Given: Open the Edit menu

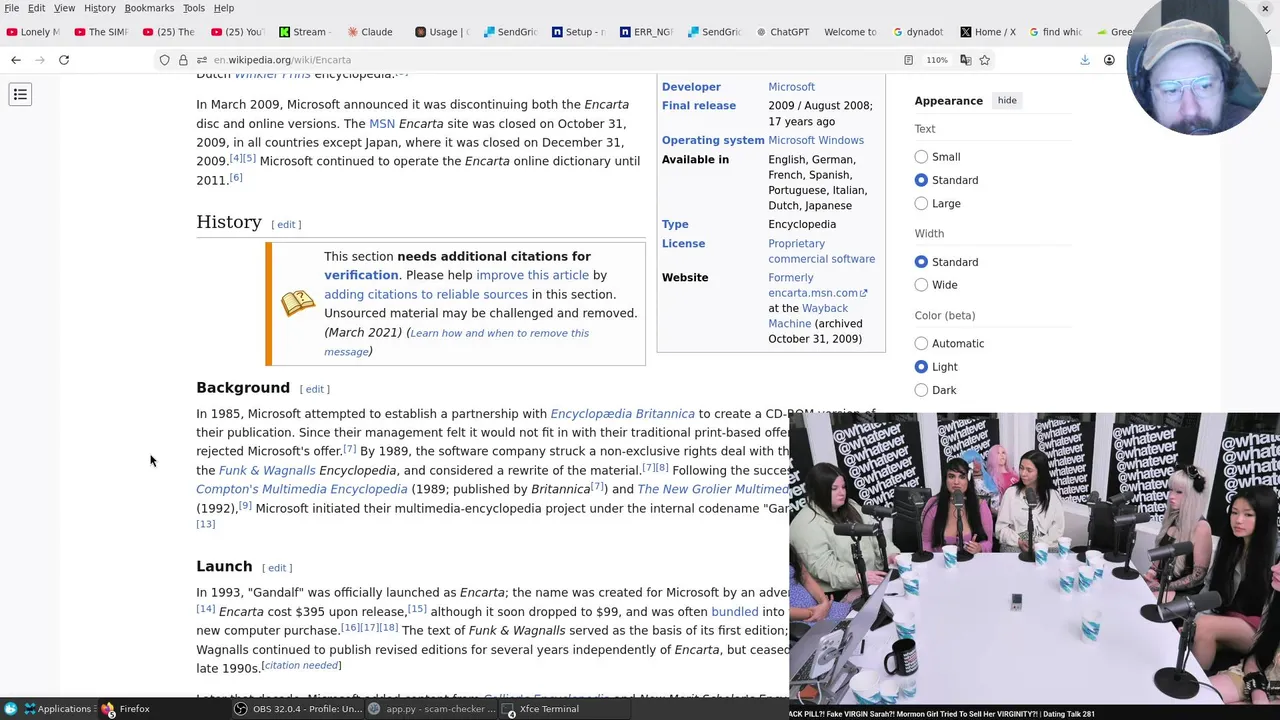Looking at the screenshot, I should coord(36,8).
